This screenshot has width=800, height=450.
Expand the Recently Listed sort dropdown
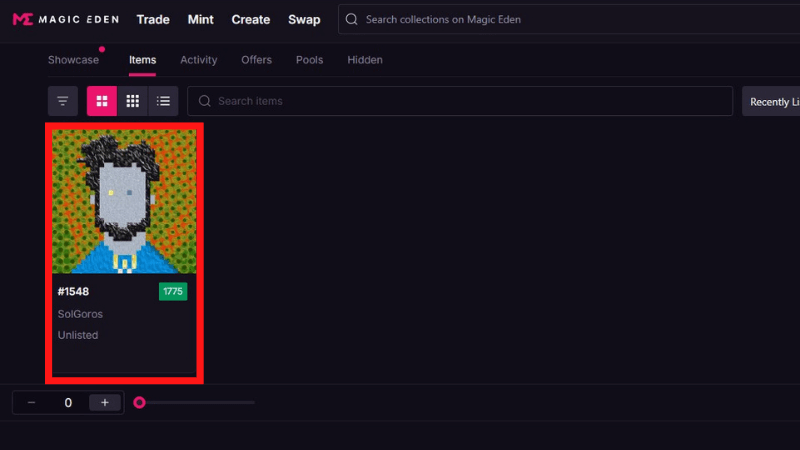[x=771, y=102]
